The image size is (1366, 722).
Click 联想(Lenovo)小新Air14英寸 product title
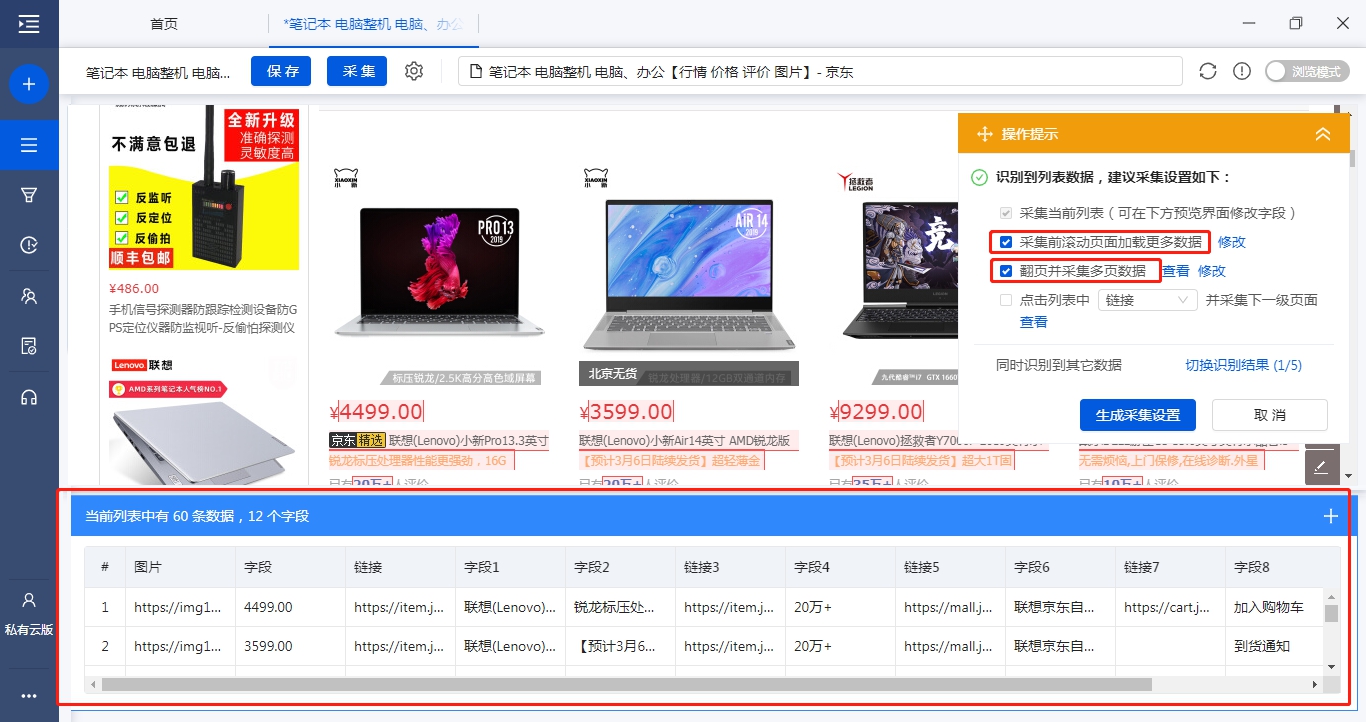click(x=684, y=440)
